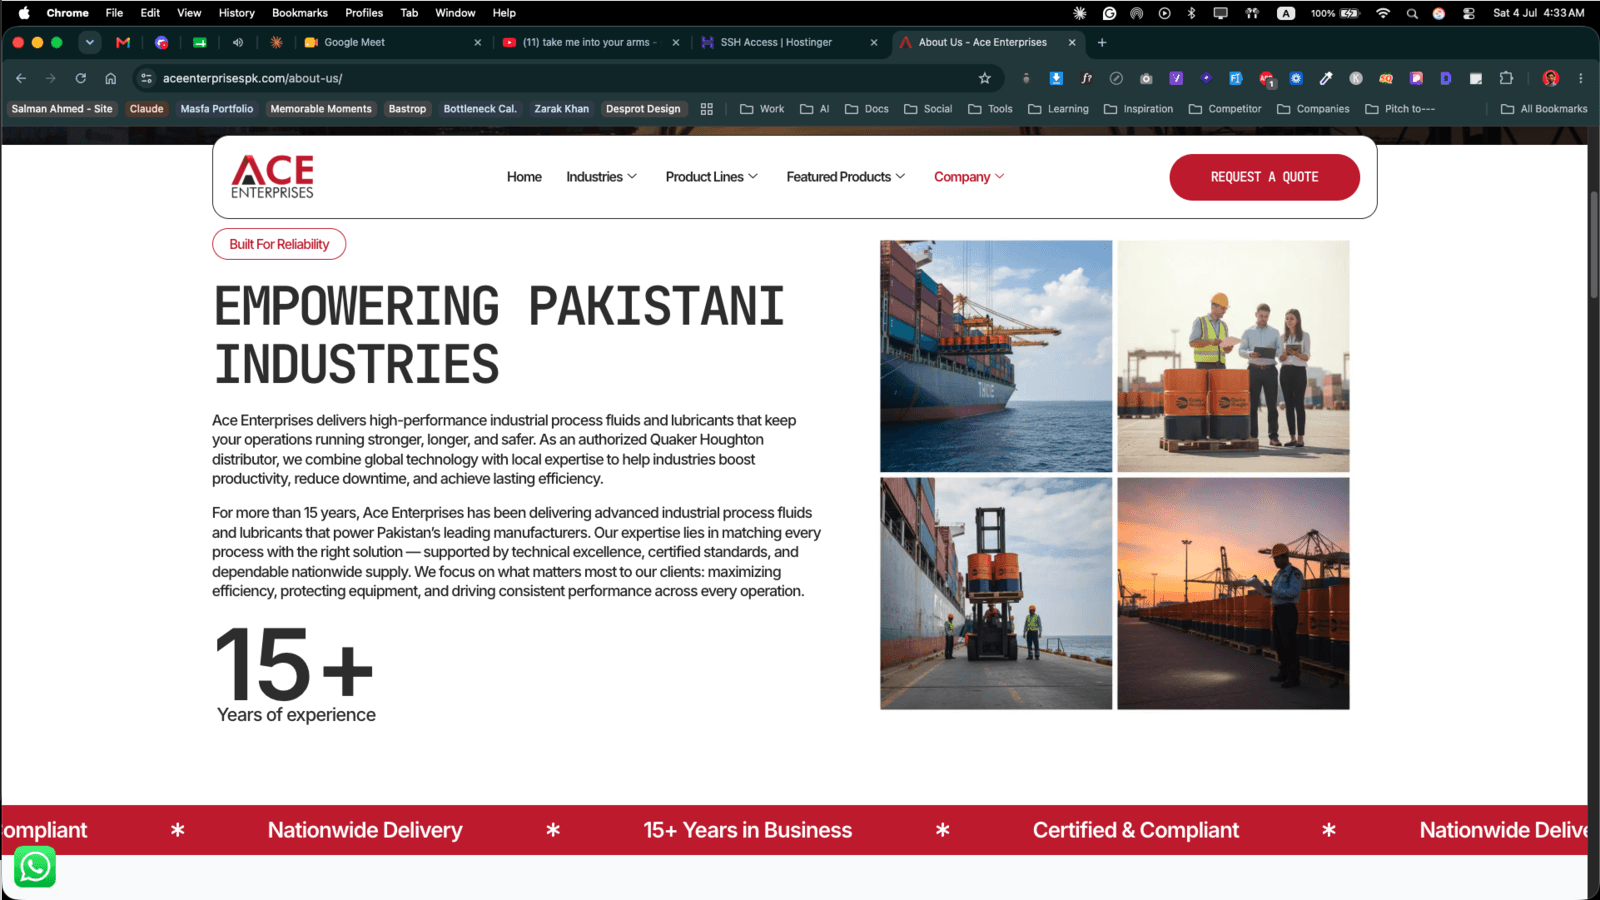1600x900 pixels.
Task: Open the History menu
Action: coord(237,13)
